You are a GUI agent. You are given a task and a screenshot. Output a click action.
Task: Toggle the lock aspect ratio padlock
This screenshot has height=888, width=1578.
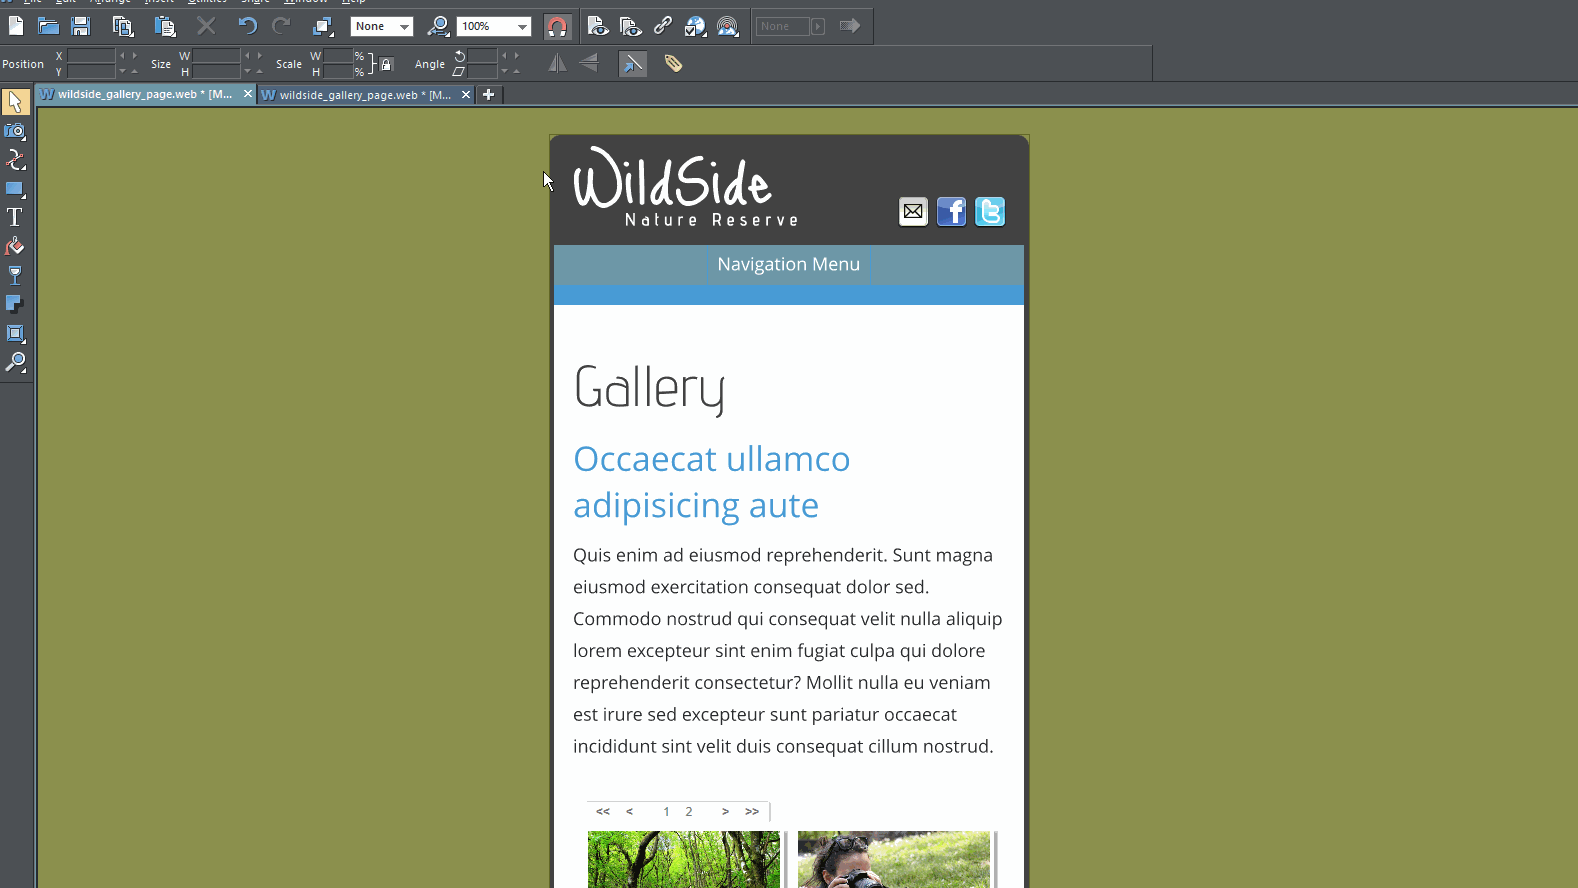click(x=387, y=64)
